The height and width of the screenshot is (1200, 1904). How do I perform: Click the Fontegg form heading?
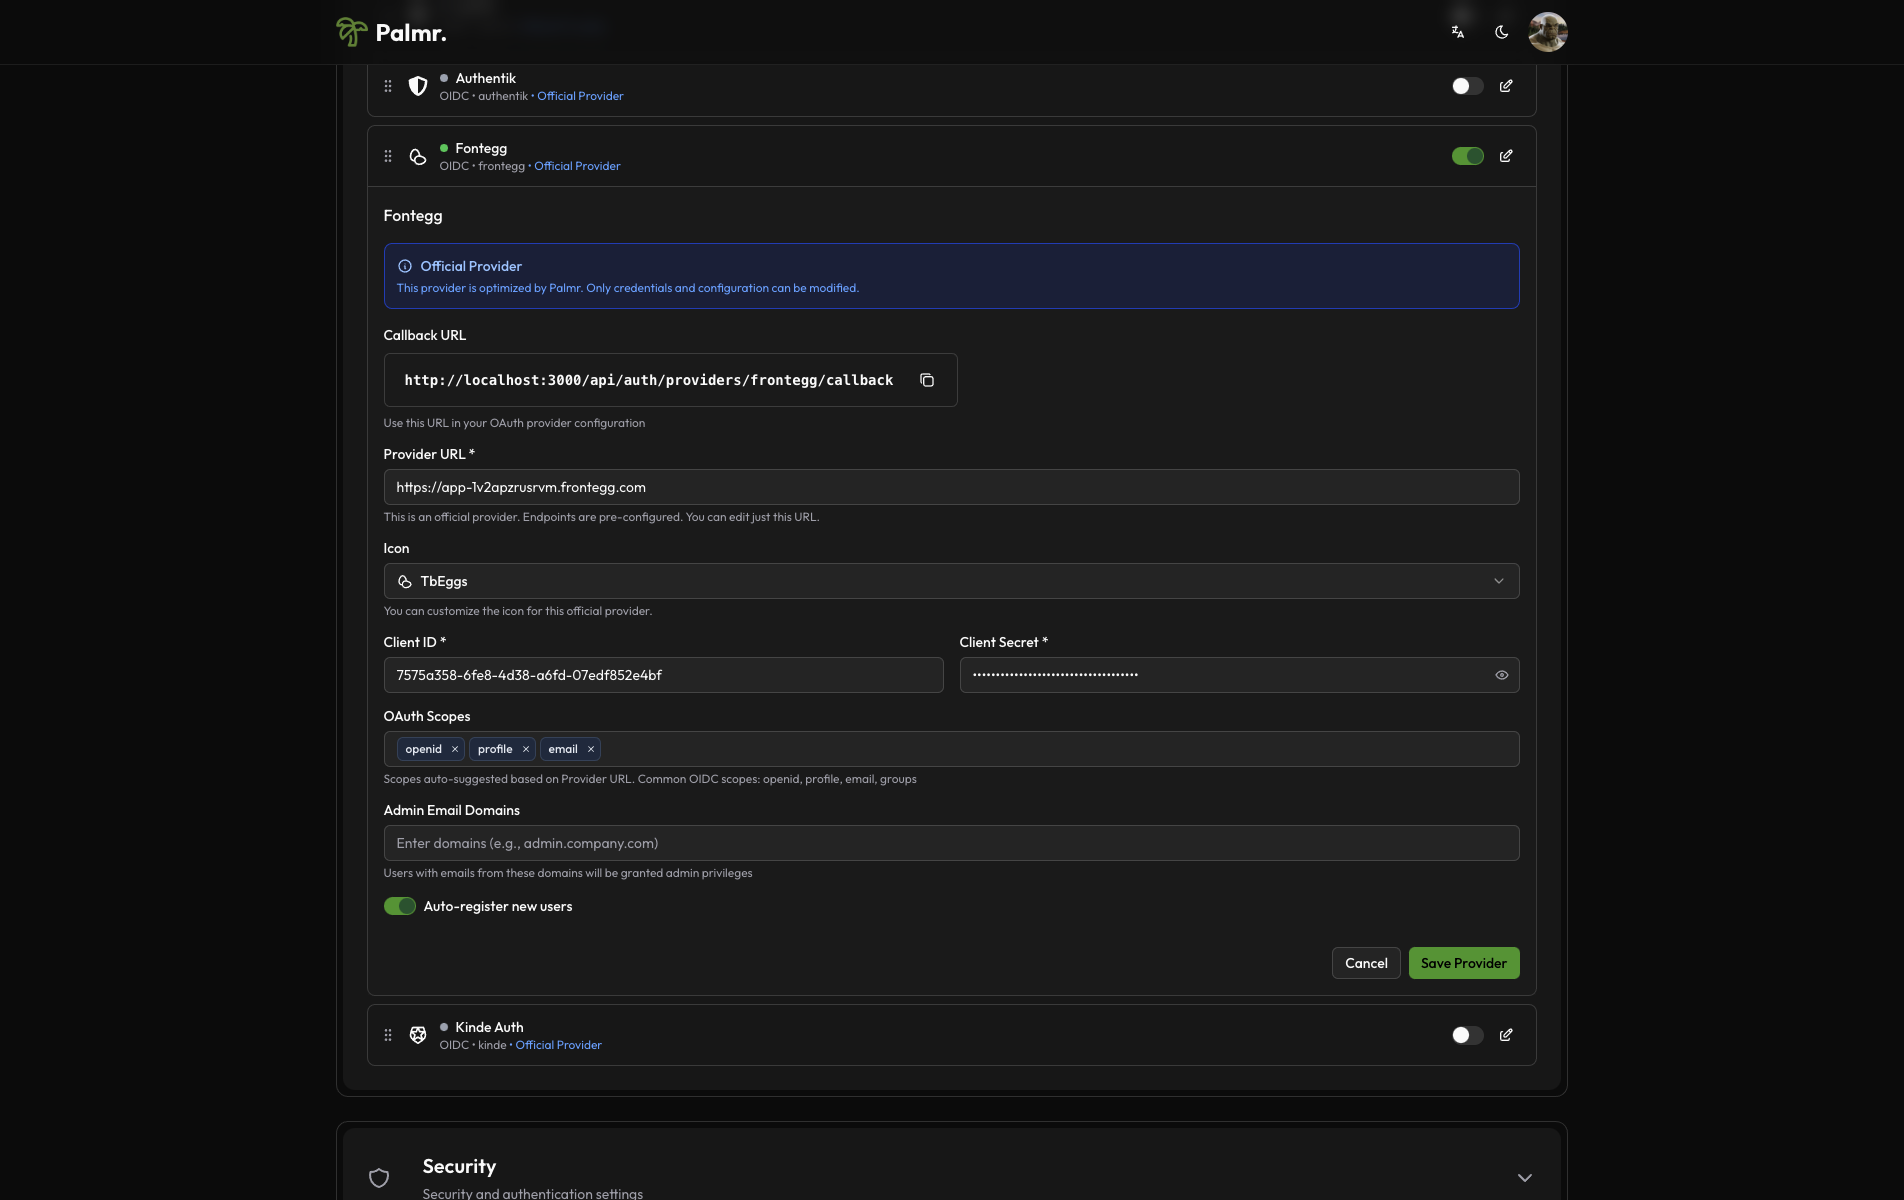(x=412, y=216)
